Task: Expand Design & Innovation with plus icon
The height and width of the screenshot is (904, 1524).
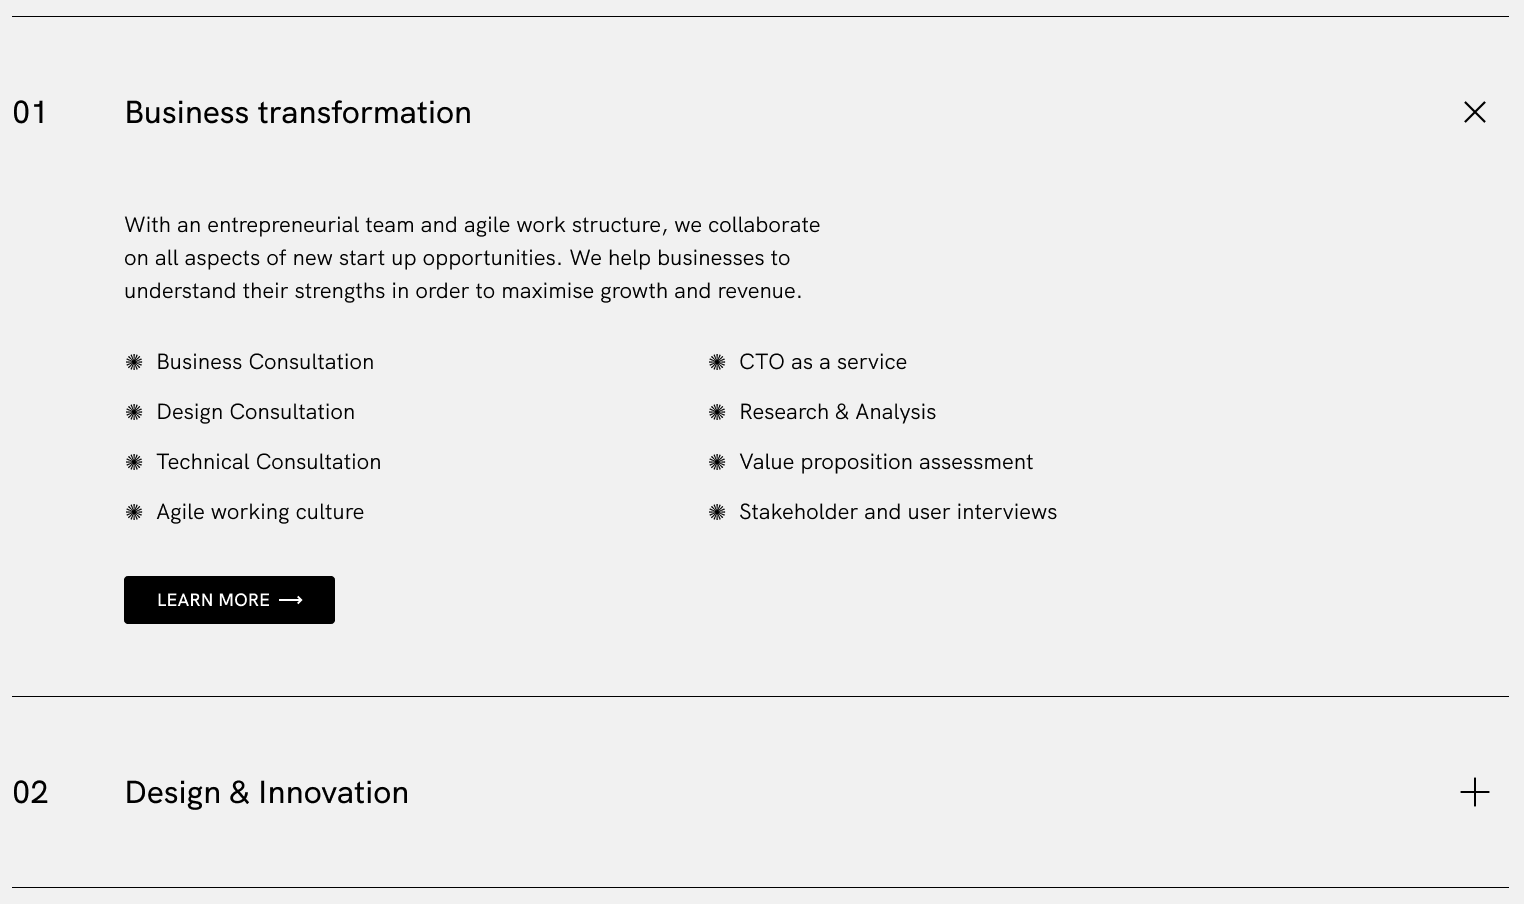Action: pos(1474,792)
